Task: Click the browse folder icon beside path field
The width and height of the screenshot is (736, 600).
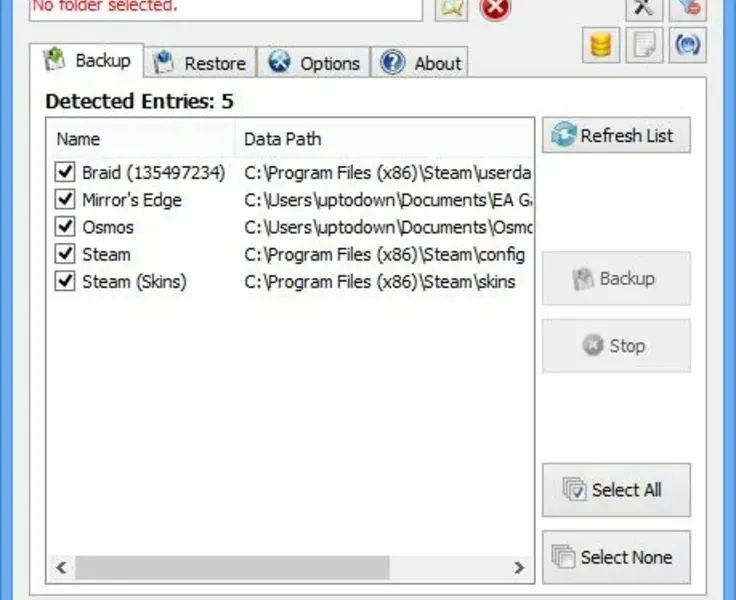Action: [x=452, y=8]
